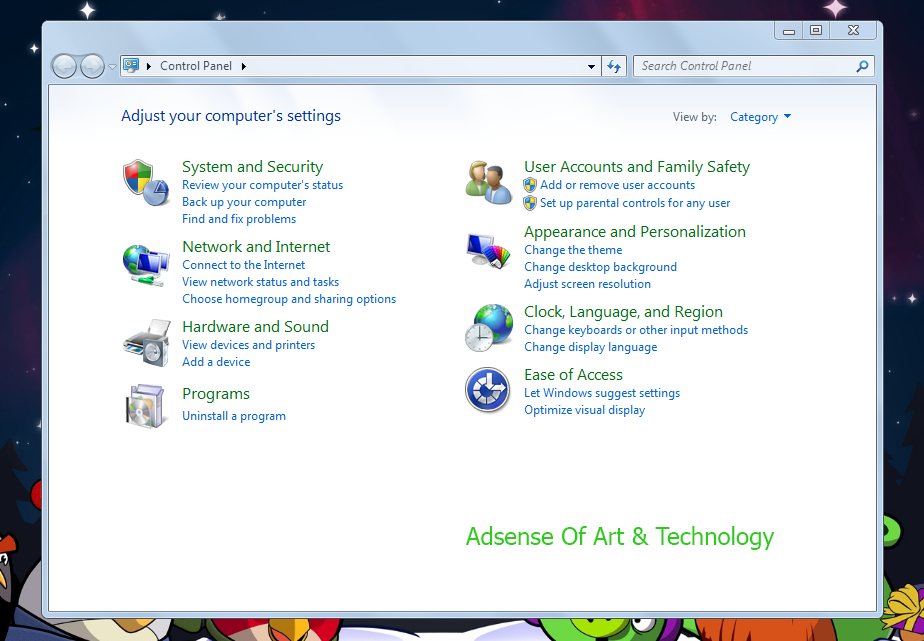Expand the arrow before Control Panel breadcrumb
The height and width of the screenshot is (641, 924).
point(148,66)
